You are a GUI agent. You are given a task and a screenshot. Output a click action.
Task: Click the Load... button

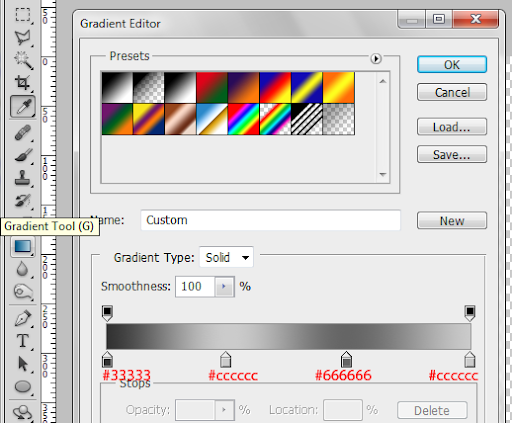click(x=452, y=127)
